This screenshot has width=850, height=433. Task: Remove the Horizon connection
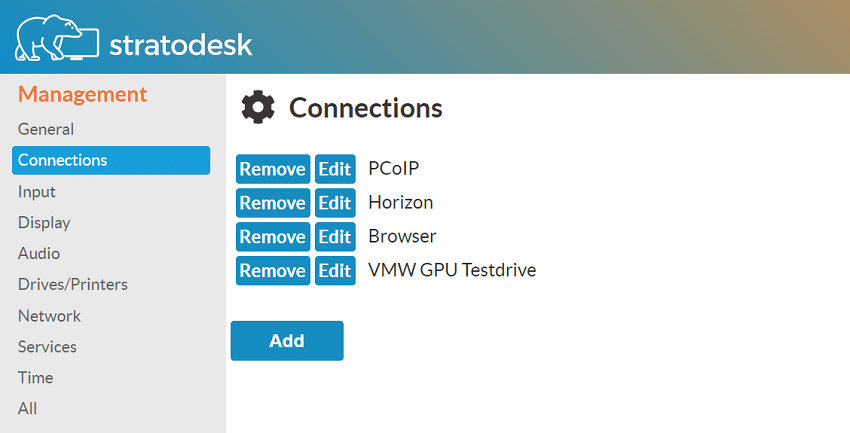[x=273, y=203]
